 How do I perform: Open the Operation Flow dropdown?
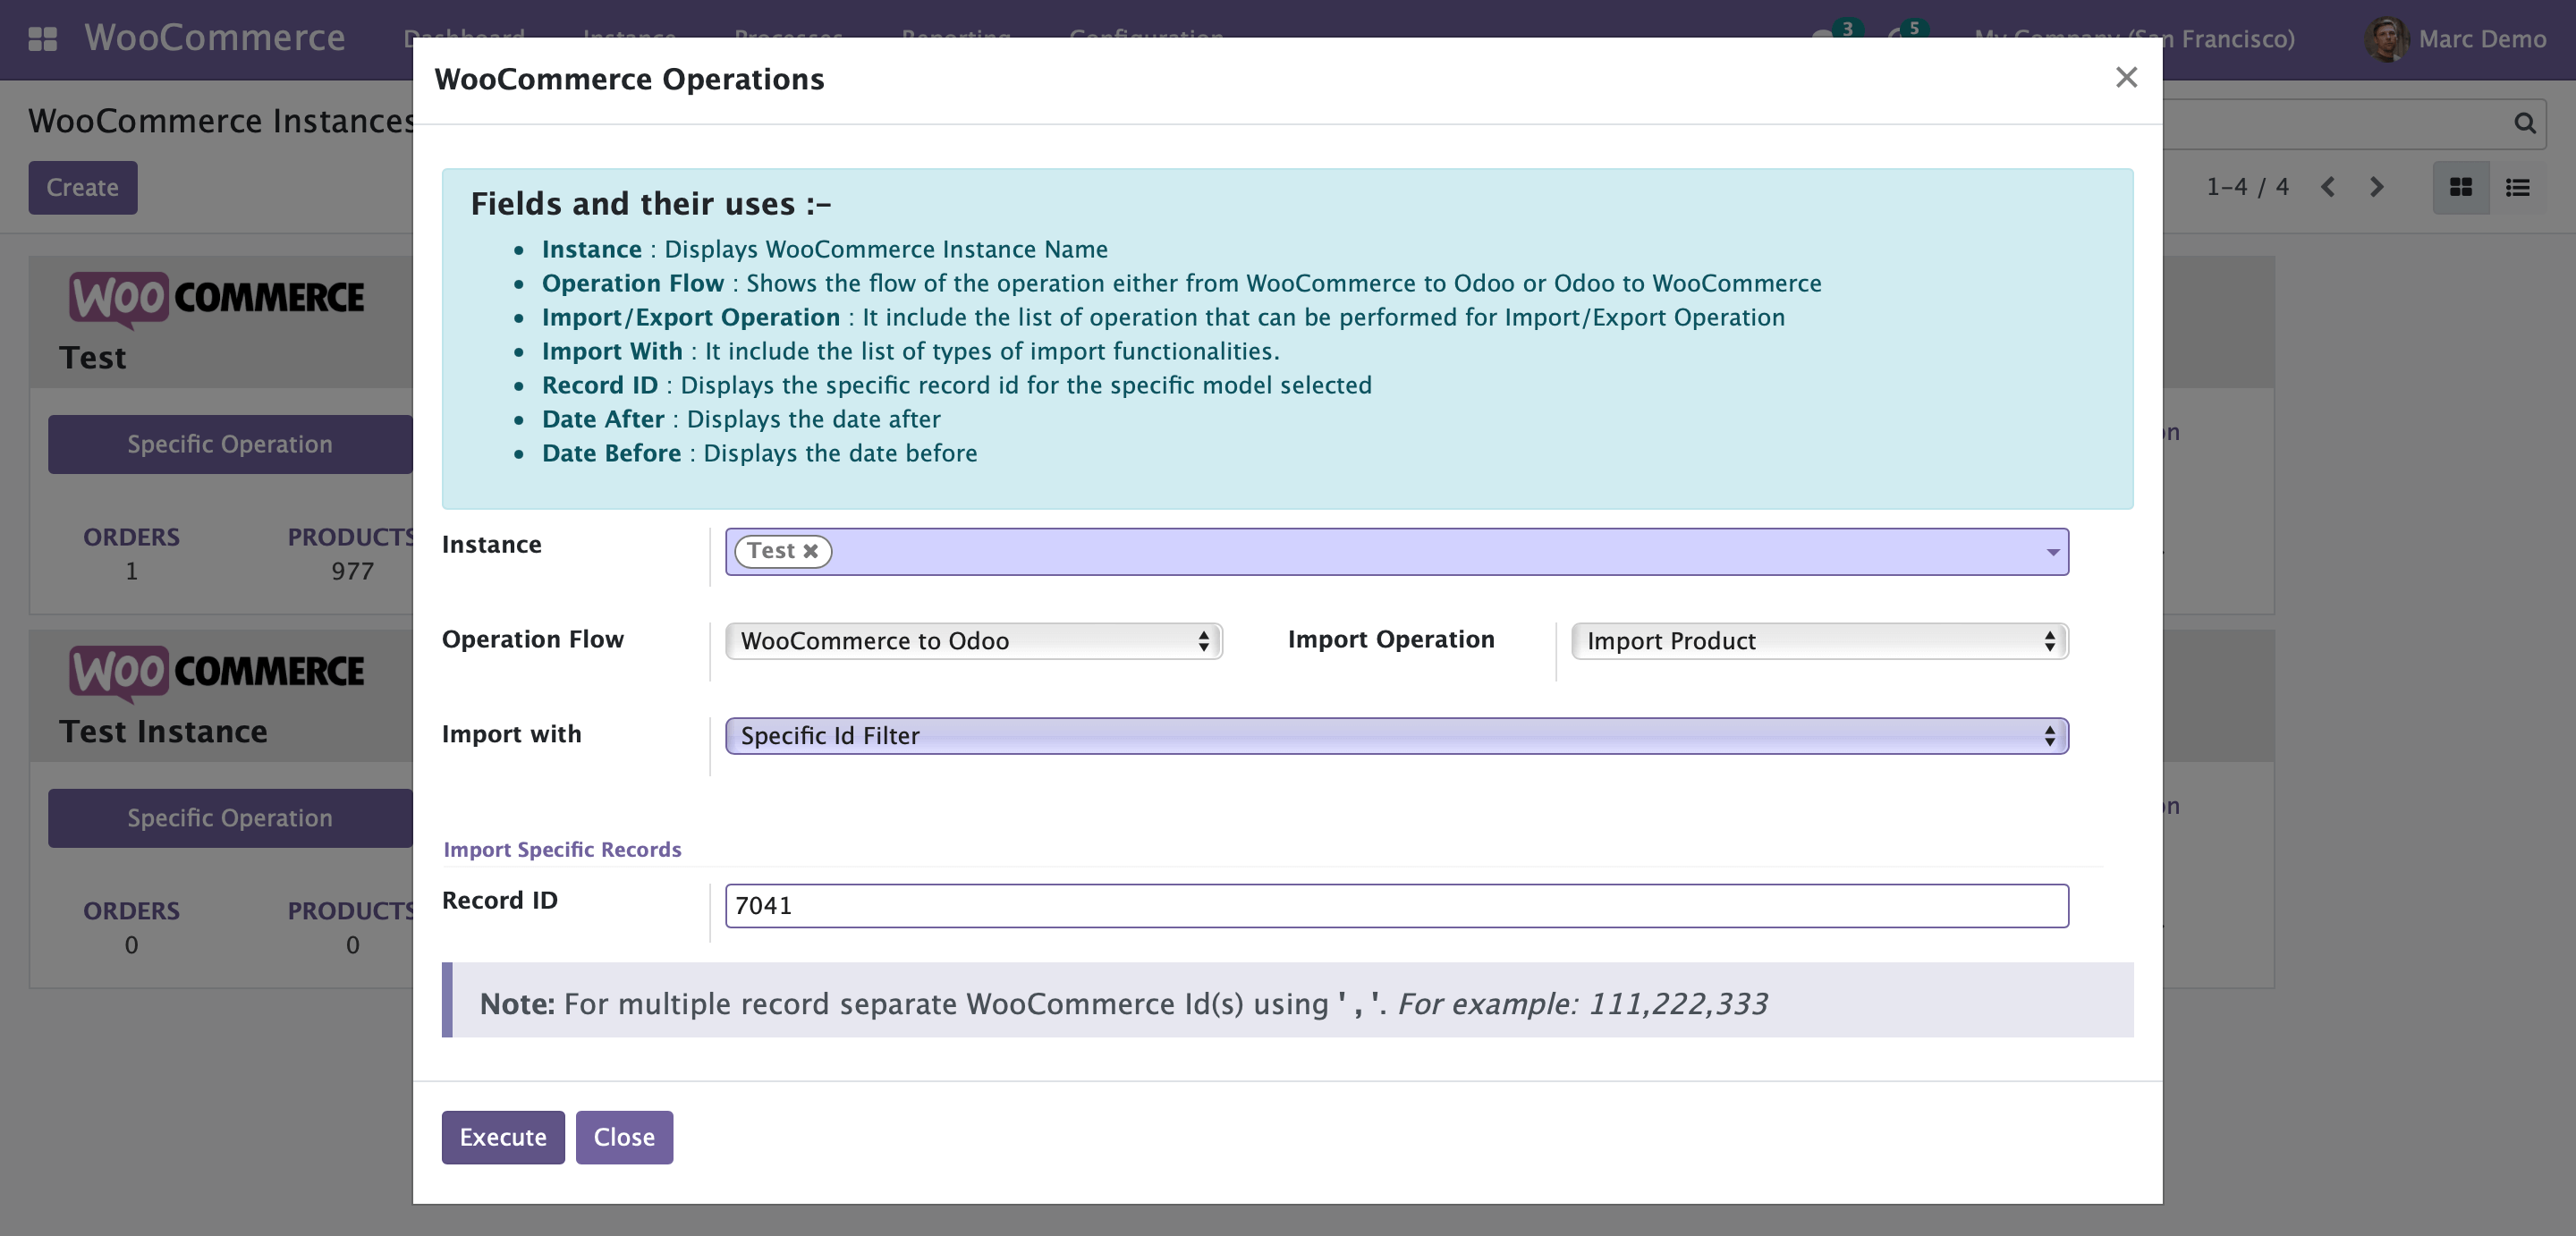point(971,641)
